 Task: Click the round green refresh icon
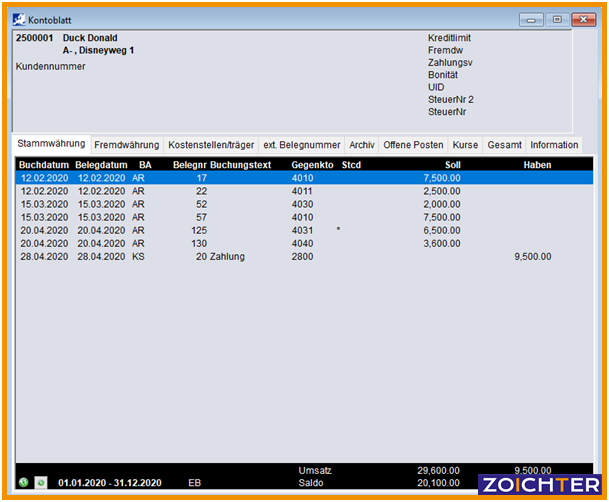(x=24, y=482)
